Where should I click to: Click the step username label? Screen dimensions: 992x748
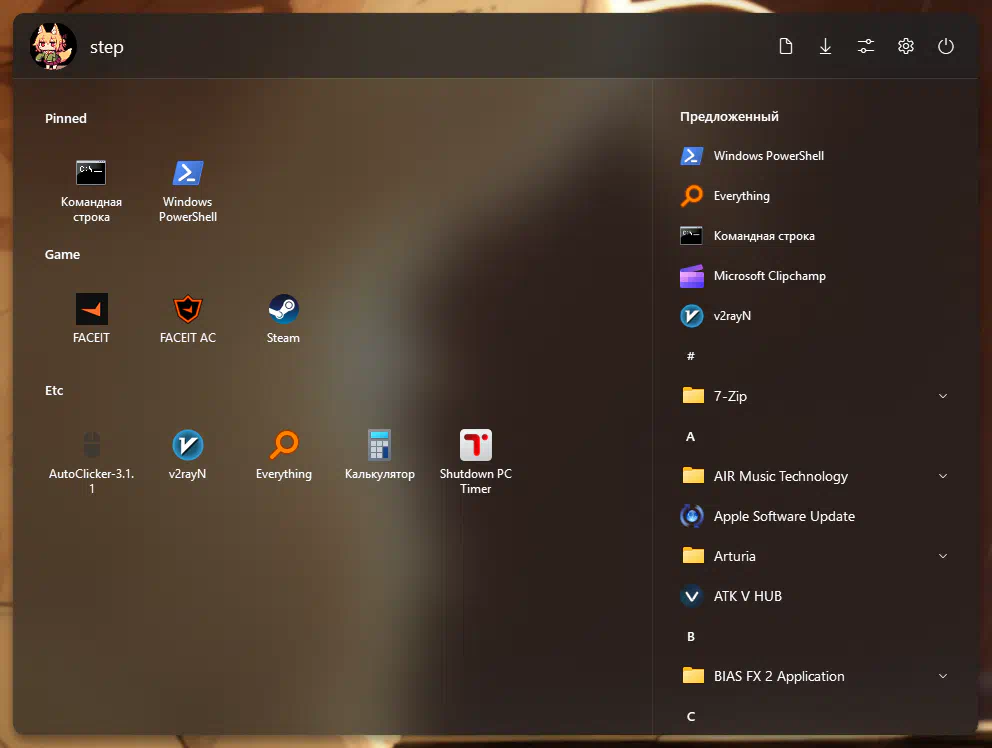[x=106, y=47]
